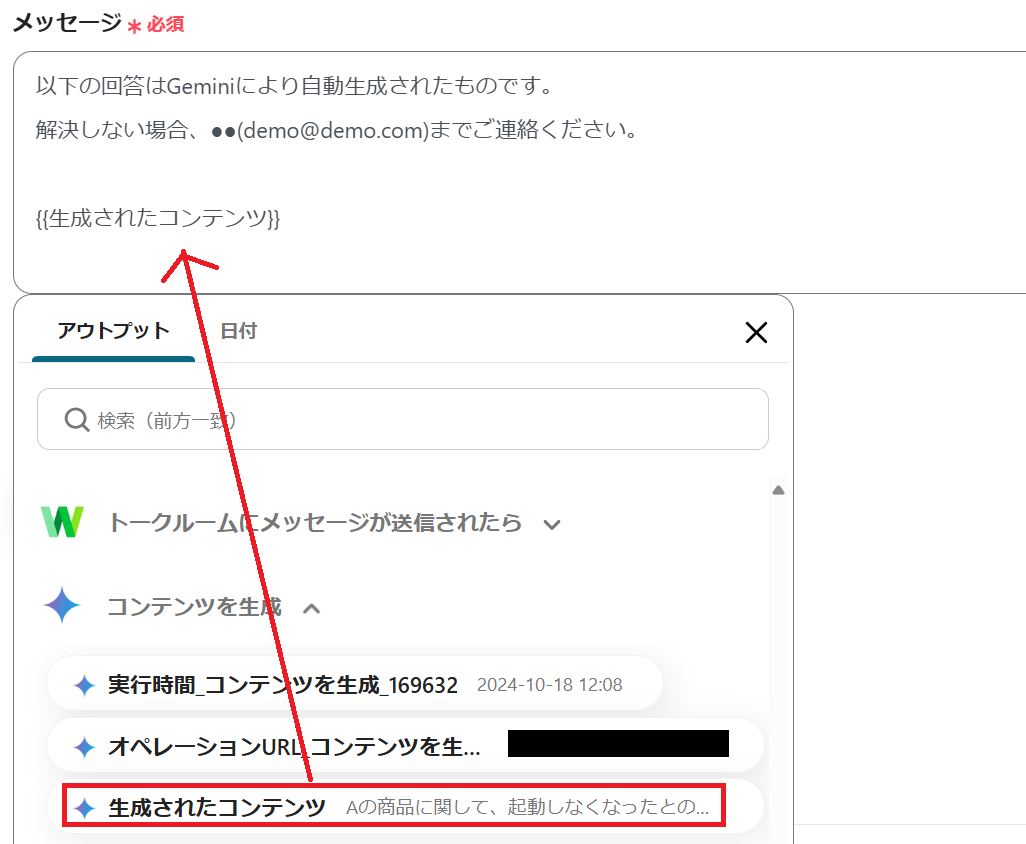
Task: Collapse the コンテンツを生成 section
Action: 312,608
